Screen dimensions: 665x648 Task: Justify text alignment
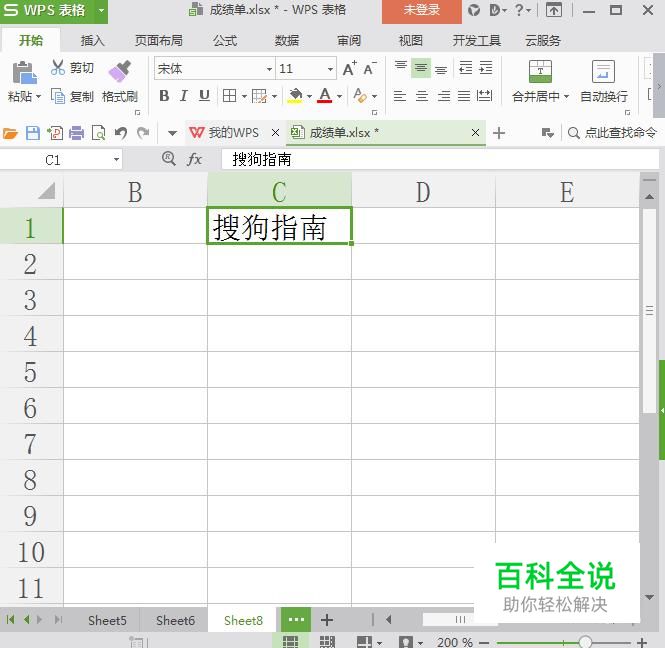point(464,96)
